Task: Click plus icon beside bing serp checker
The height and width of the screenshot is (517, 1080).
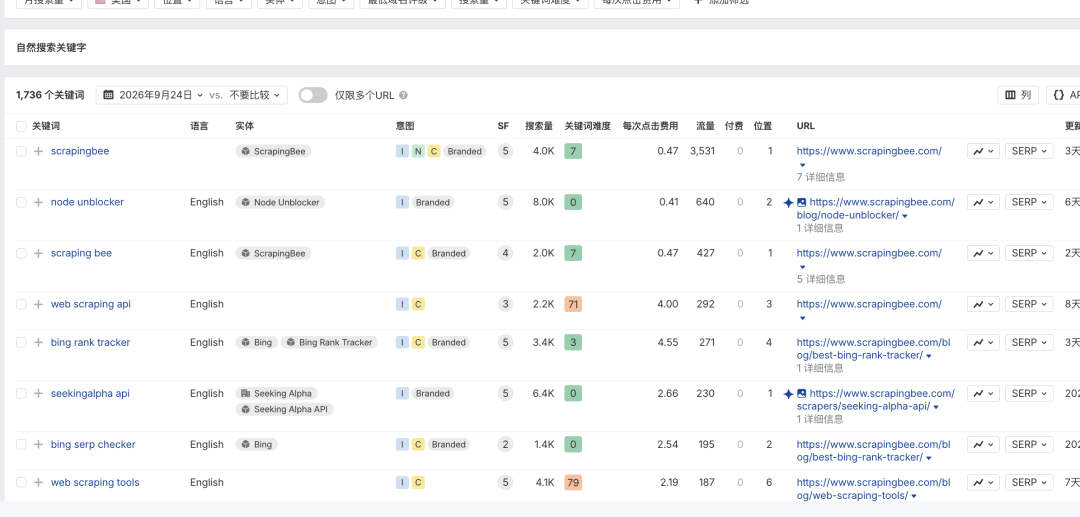Action: tap(39, 445)
